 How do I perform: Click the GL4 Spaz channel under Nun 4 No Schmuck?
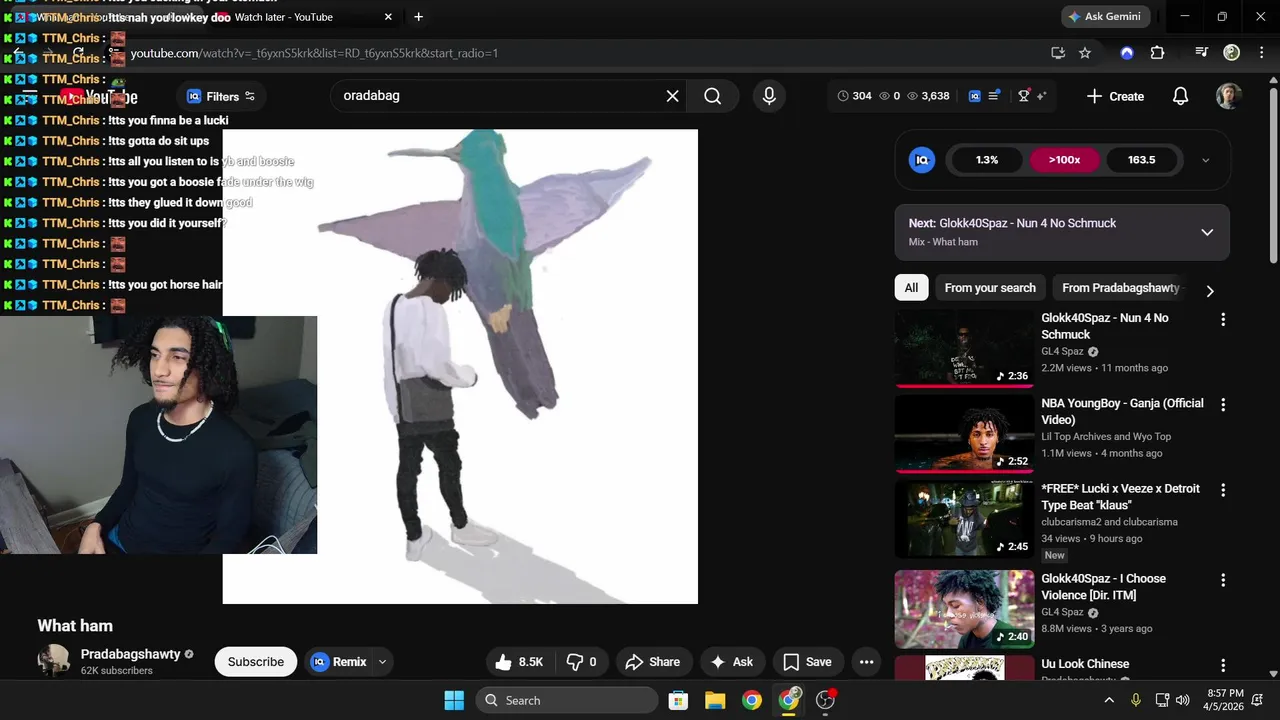tap(1062, 352)
